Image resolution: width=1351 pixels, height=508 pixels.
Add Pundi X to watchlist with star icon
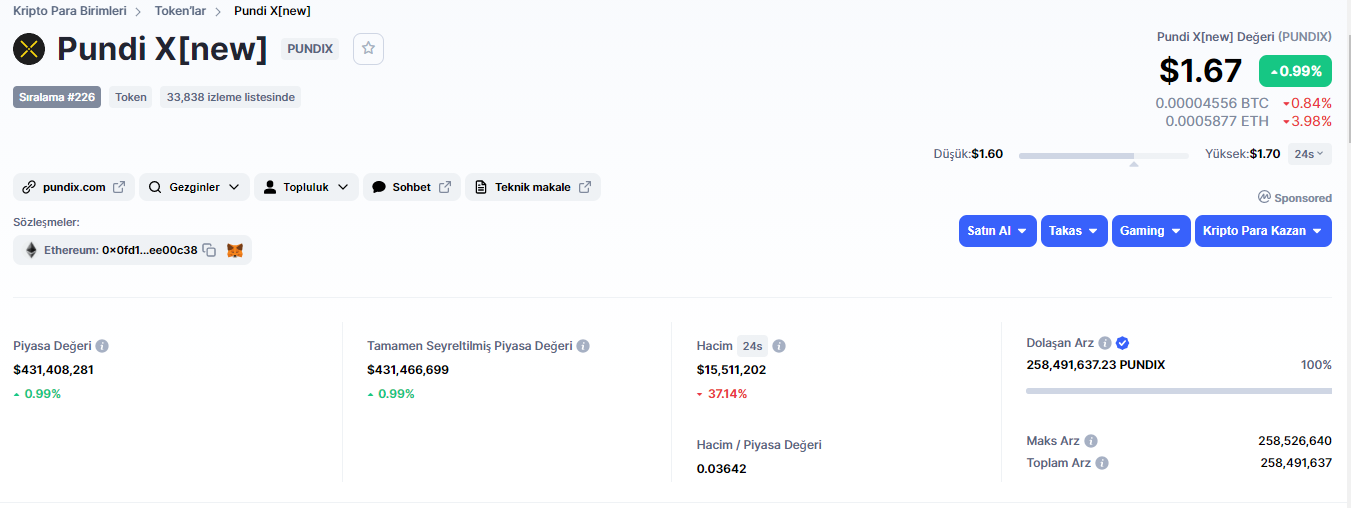368,48
